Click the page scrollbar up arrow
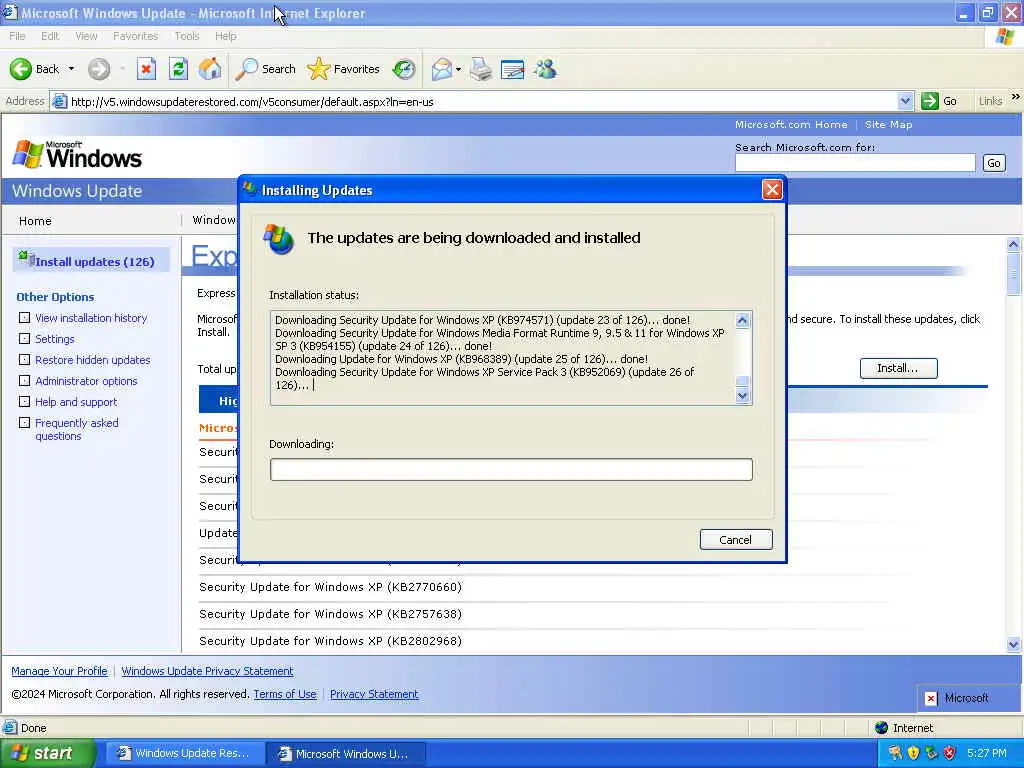 click(1013, 244)
